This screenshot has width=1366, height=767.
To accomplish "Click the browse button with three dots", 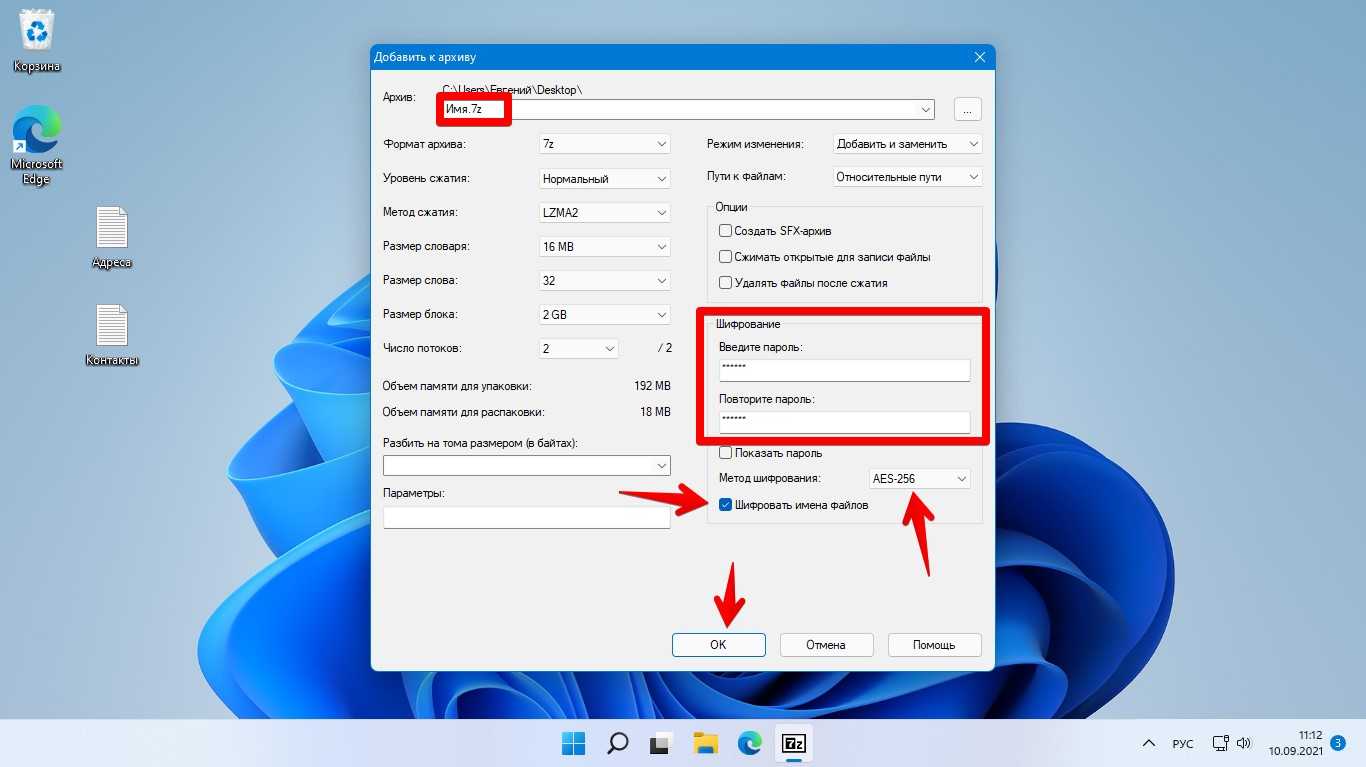I will (968, 109).
